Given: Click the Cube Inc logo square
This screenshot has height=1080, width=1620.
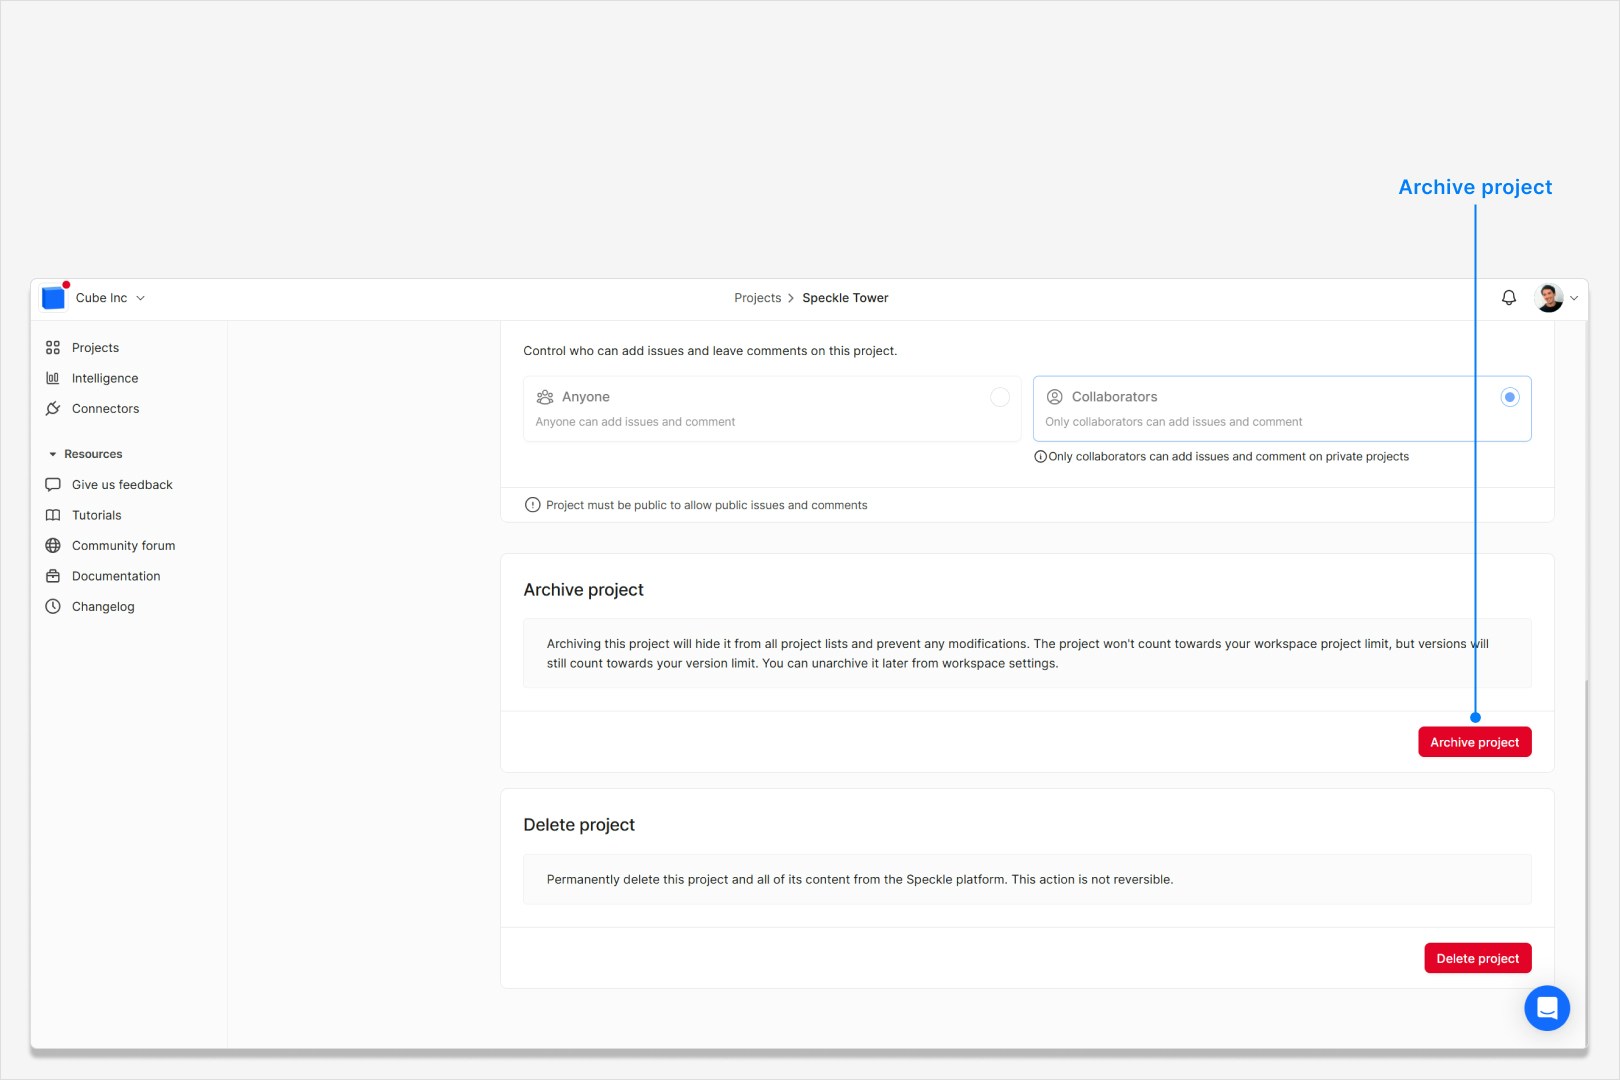Looking at the screenshot, I should [53, 297].
